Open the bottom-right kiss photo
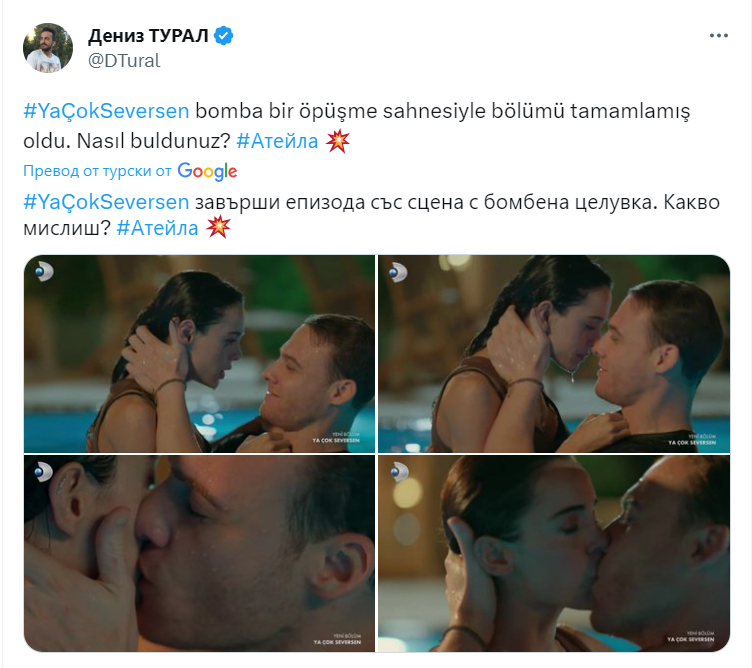Image resolution: width=752 pixels, height=668 pixels. coord(554,553)
